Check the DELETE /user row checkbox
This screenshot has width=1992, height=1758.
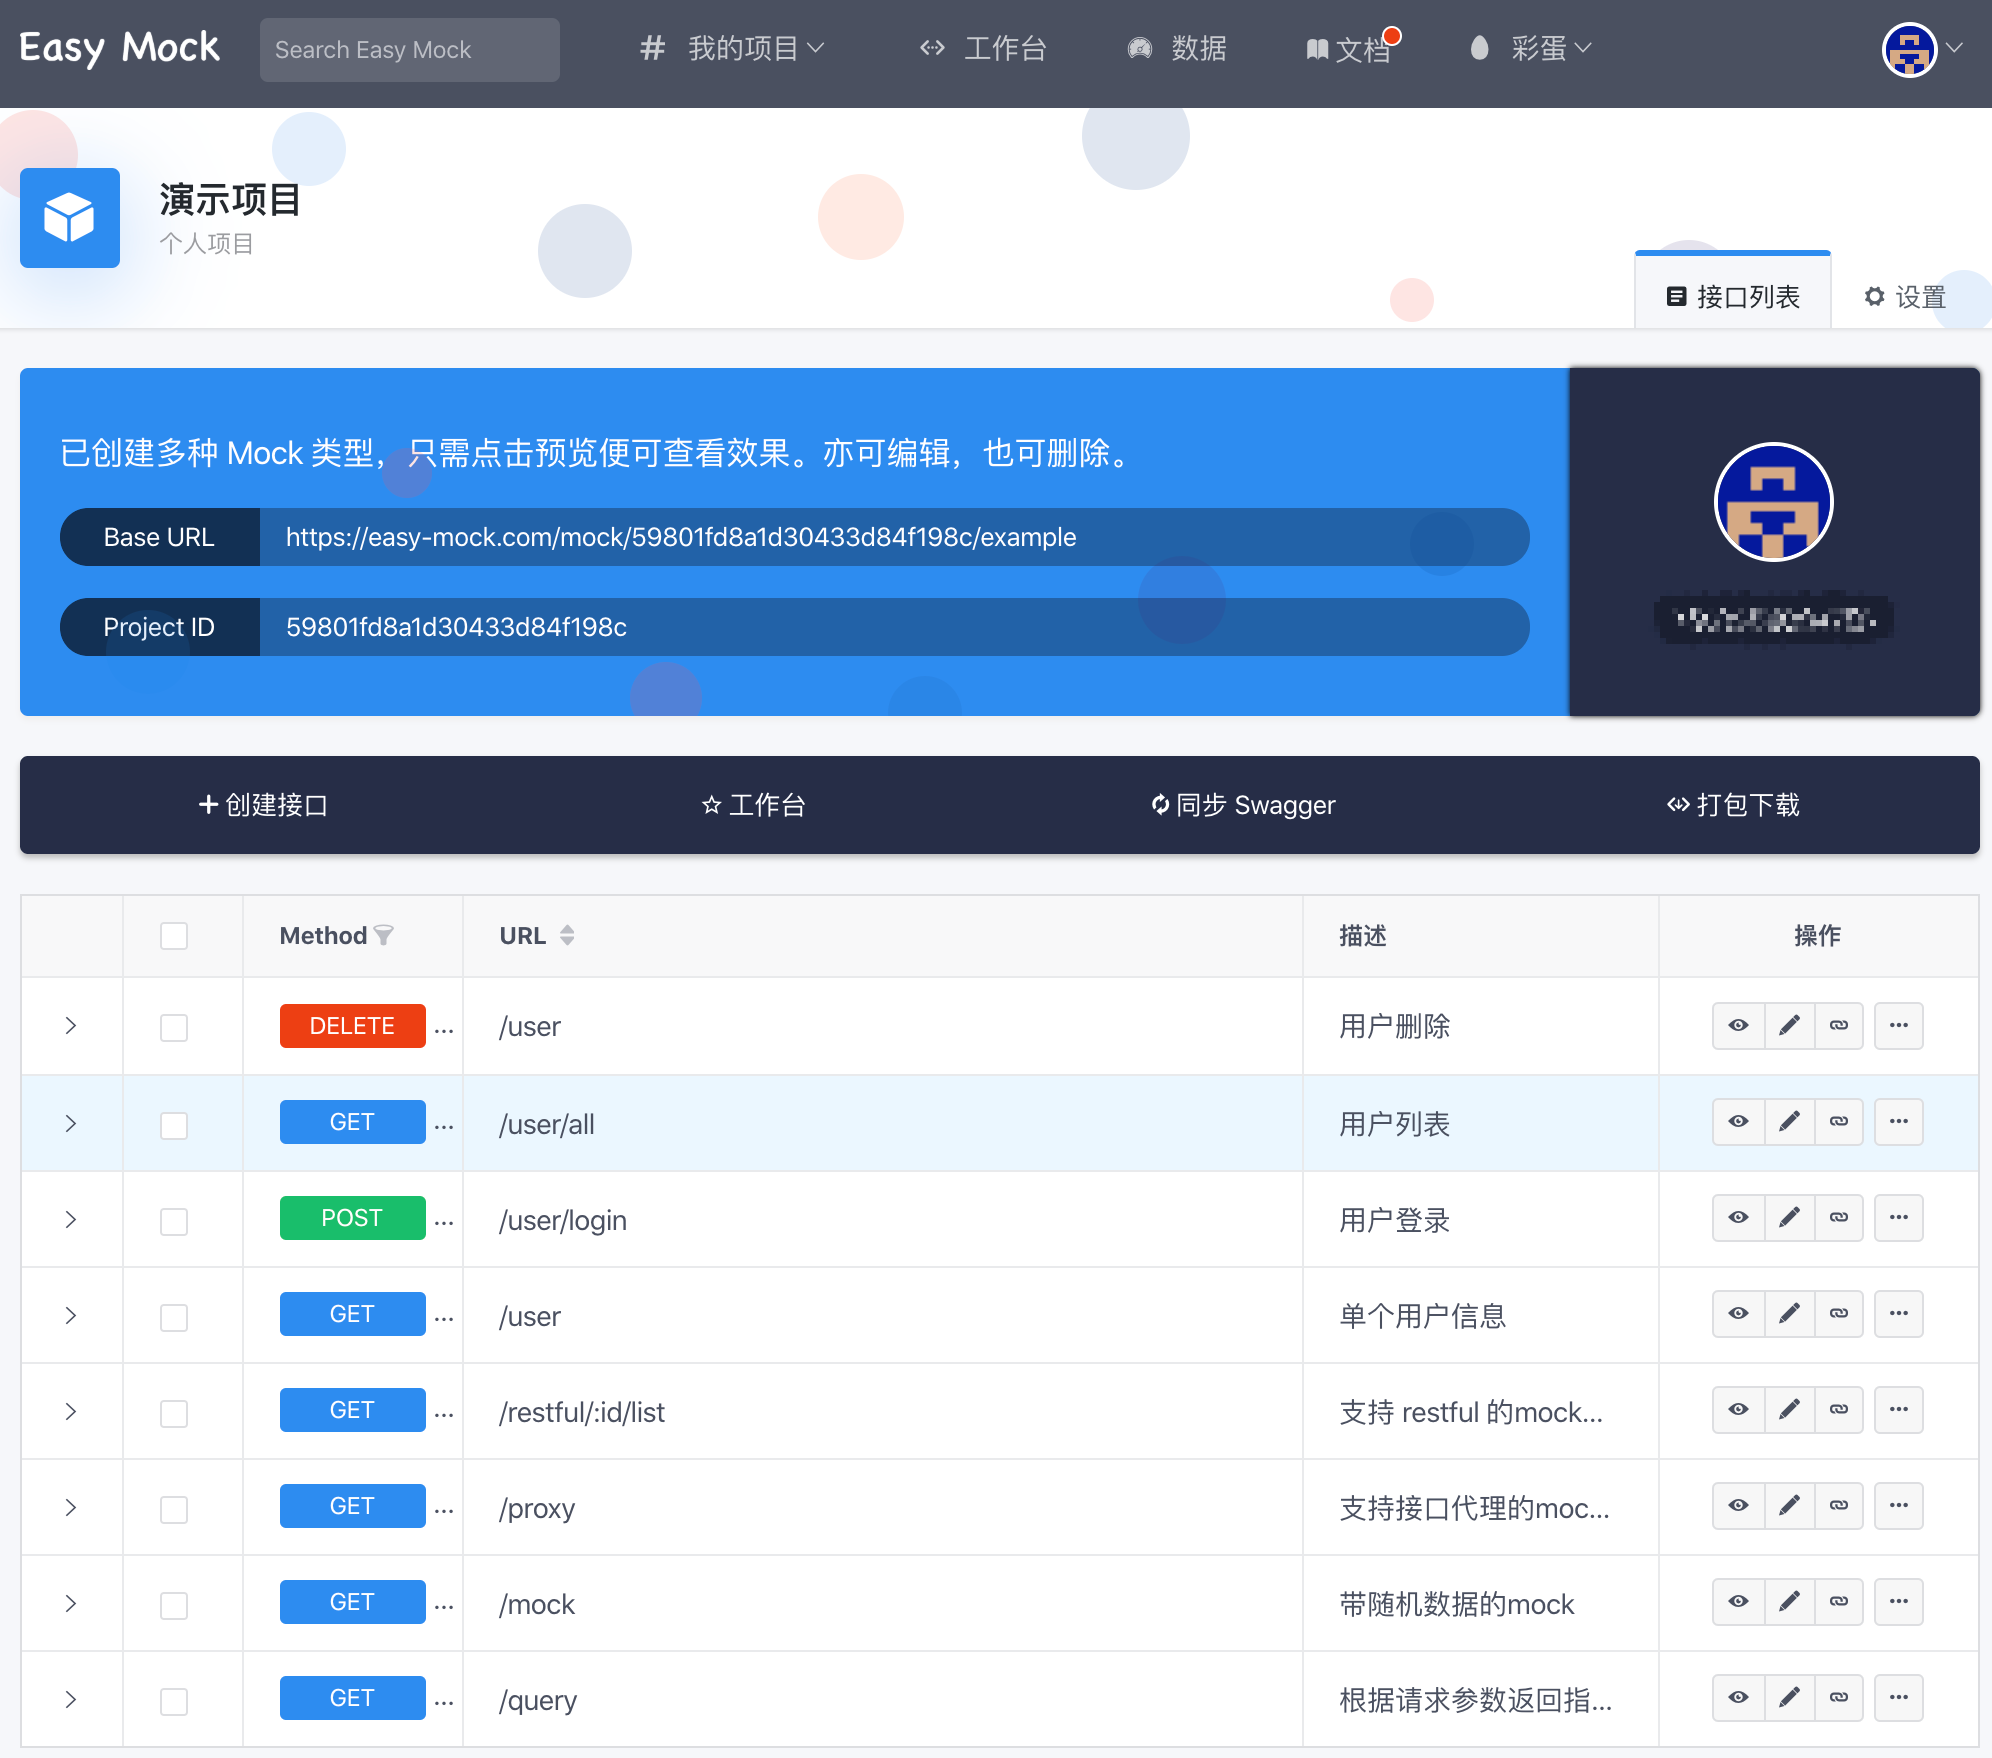pyautogui.click(x=174, y=1028)
